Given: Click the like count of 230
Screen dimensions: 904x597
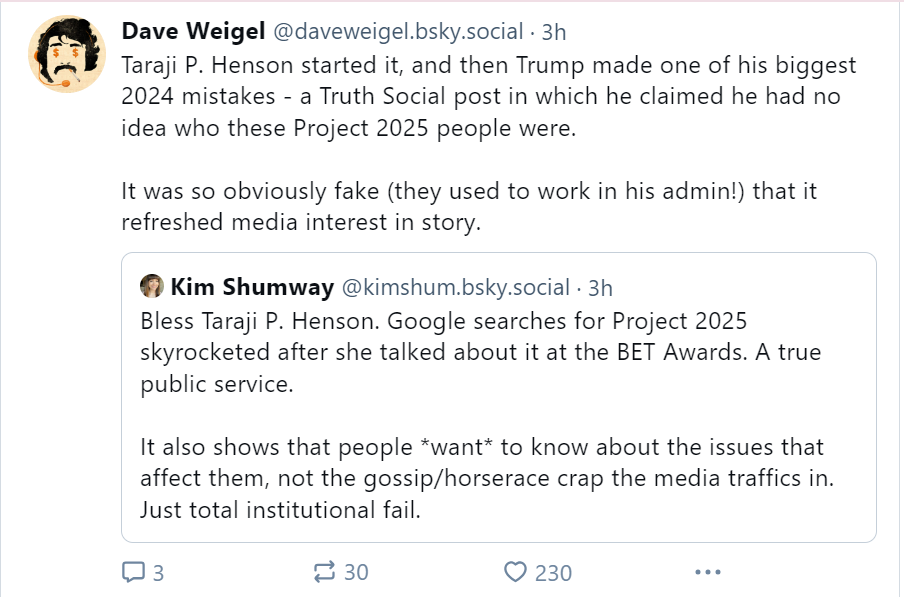Looking at the screenshot, I should (x=553, y=573).
